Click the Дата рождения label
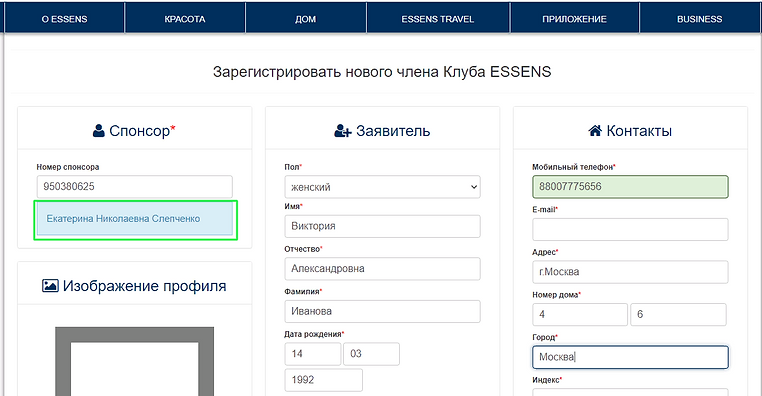 [x=314, y=334]
